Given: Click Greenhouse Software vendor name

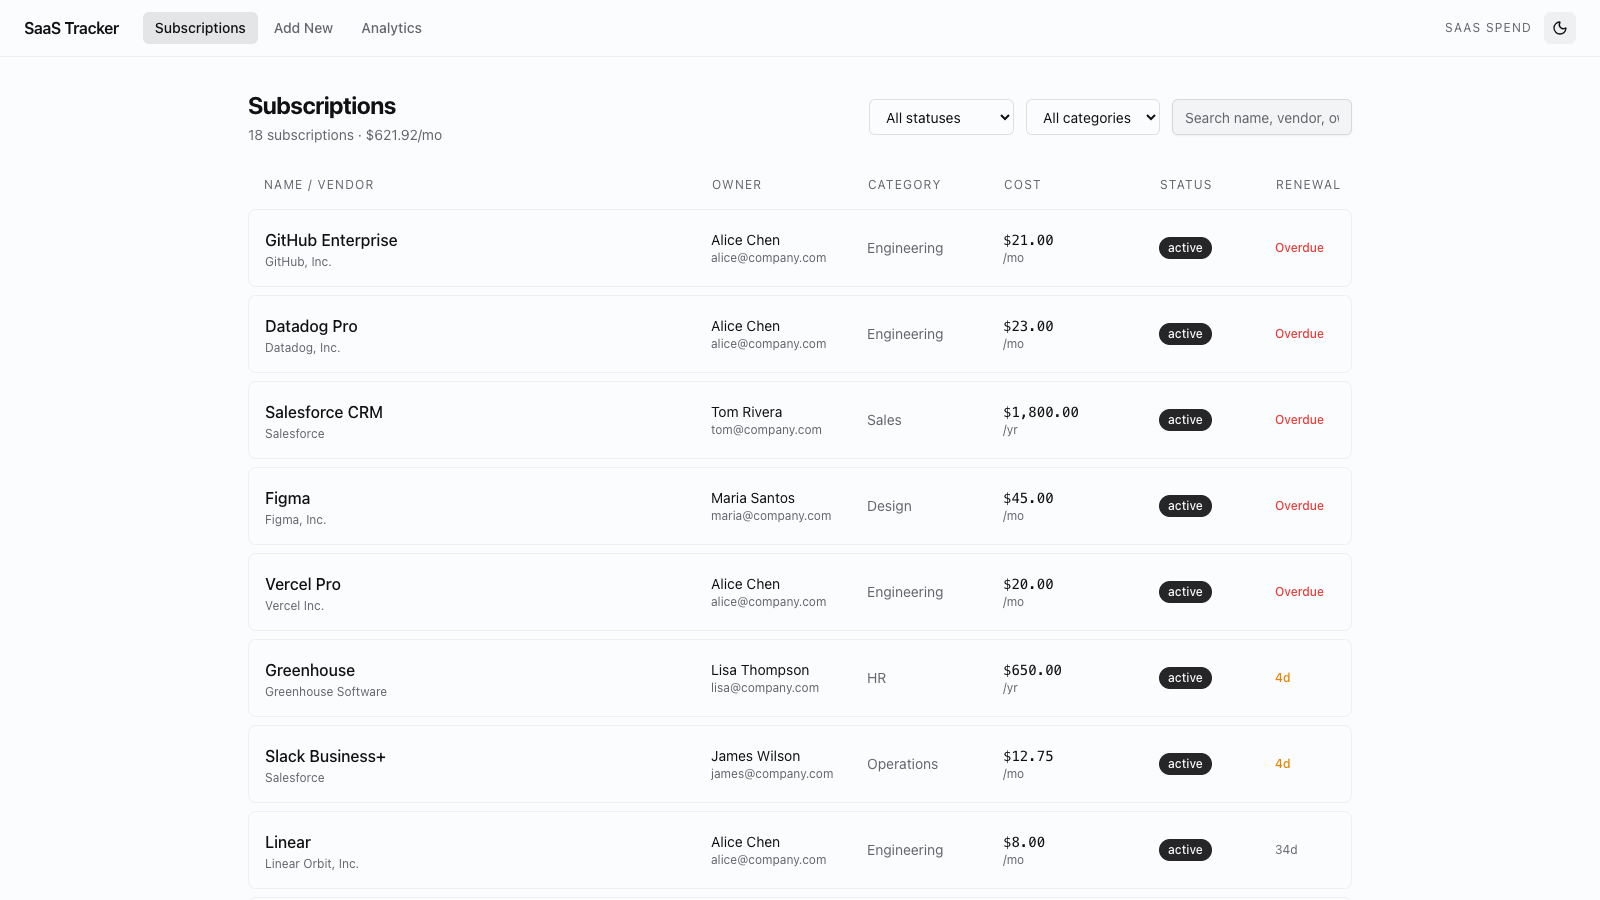Looking at the screenshot, I should [326, 692].
